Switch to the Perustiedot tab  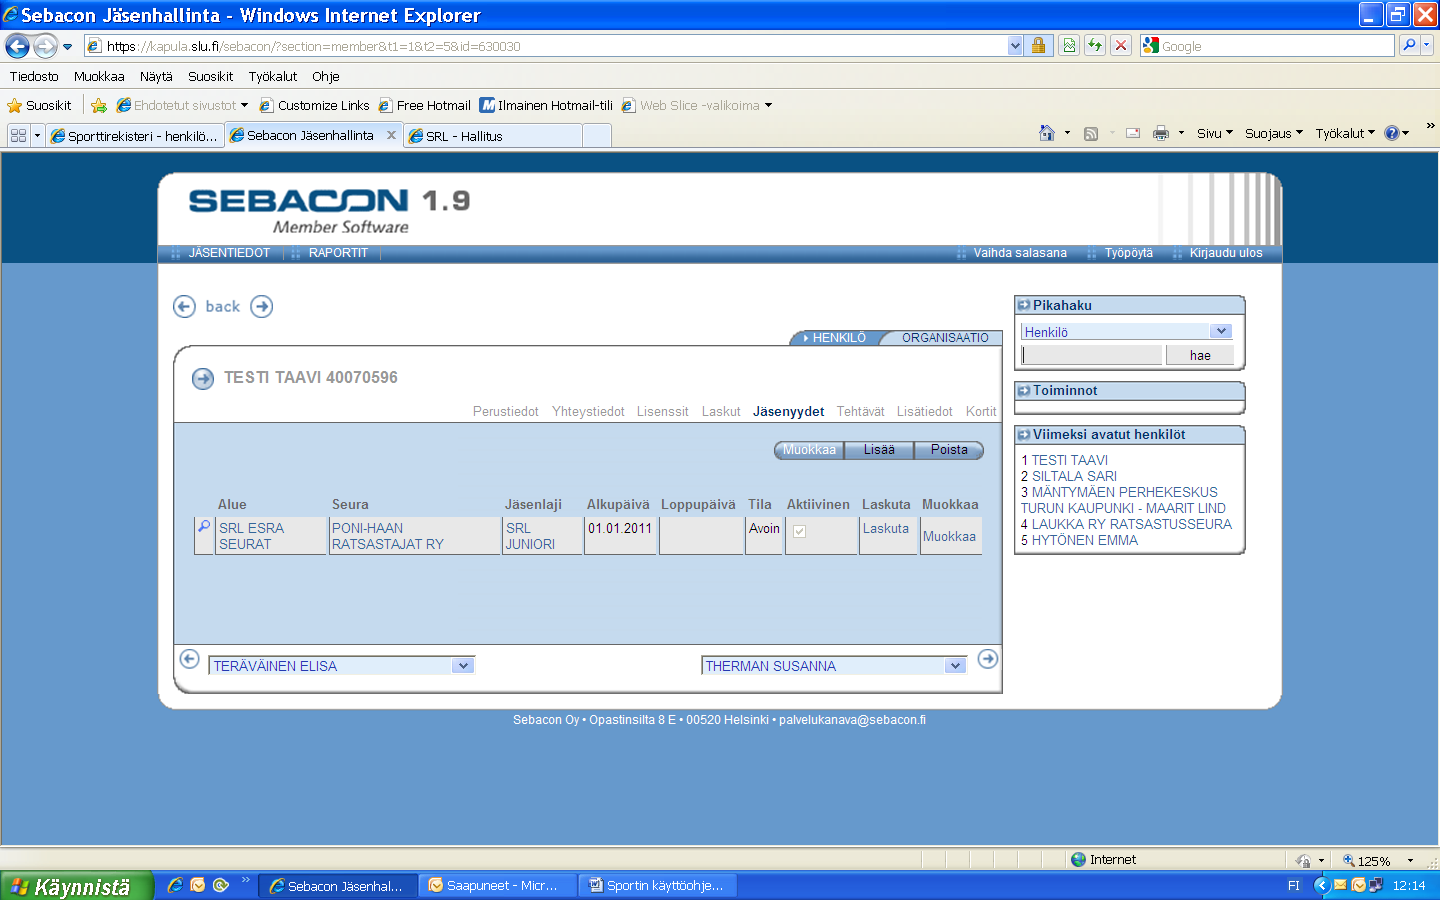click(x=505, y=411)
